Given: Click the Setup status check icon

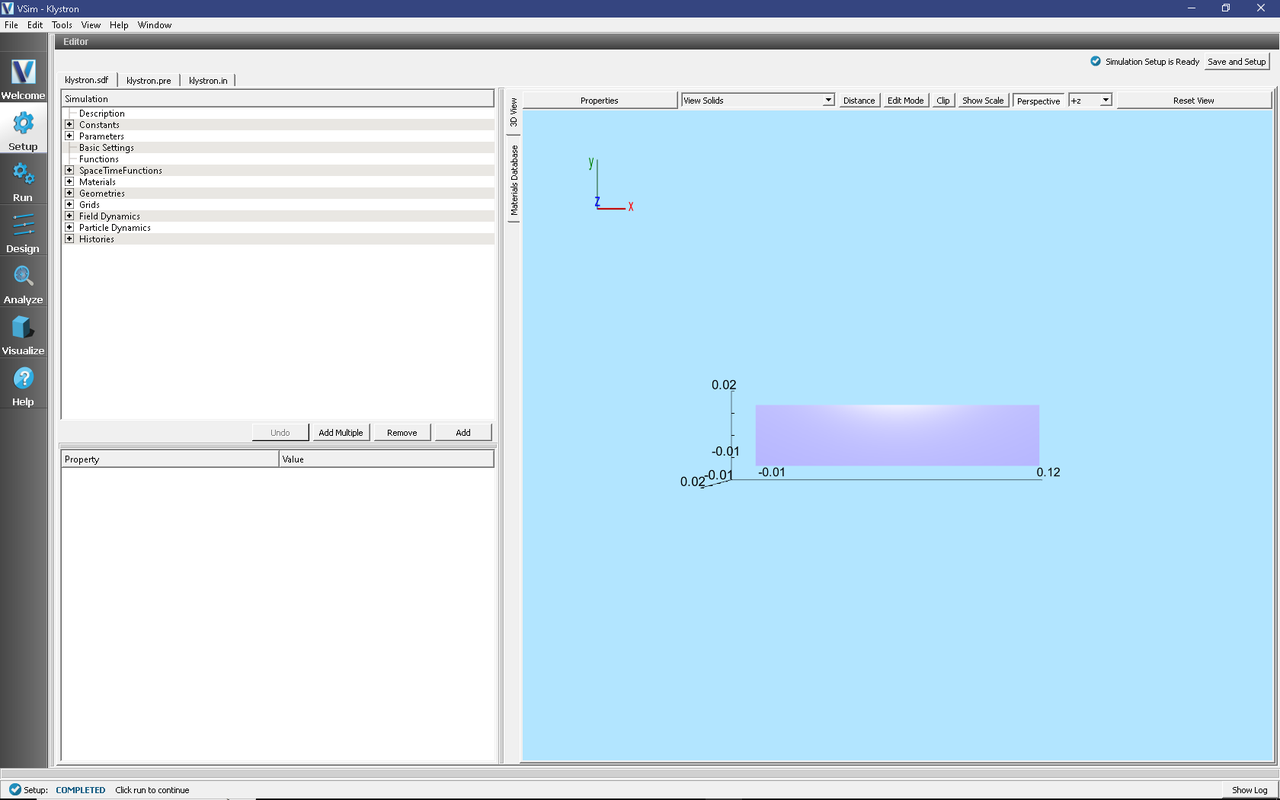Looking at the screenshot, I should coord(15,789).
